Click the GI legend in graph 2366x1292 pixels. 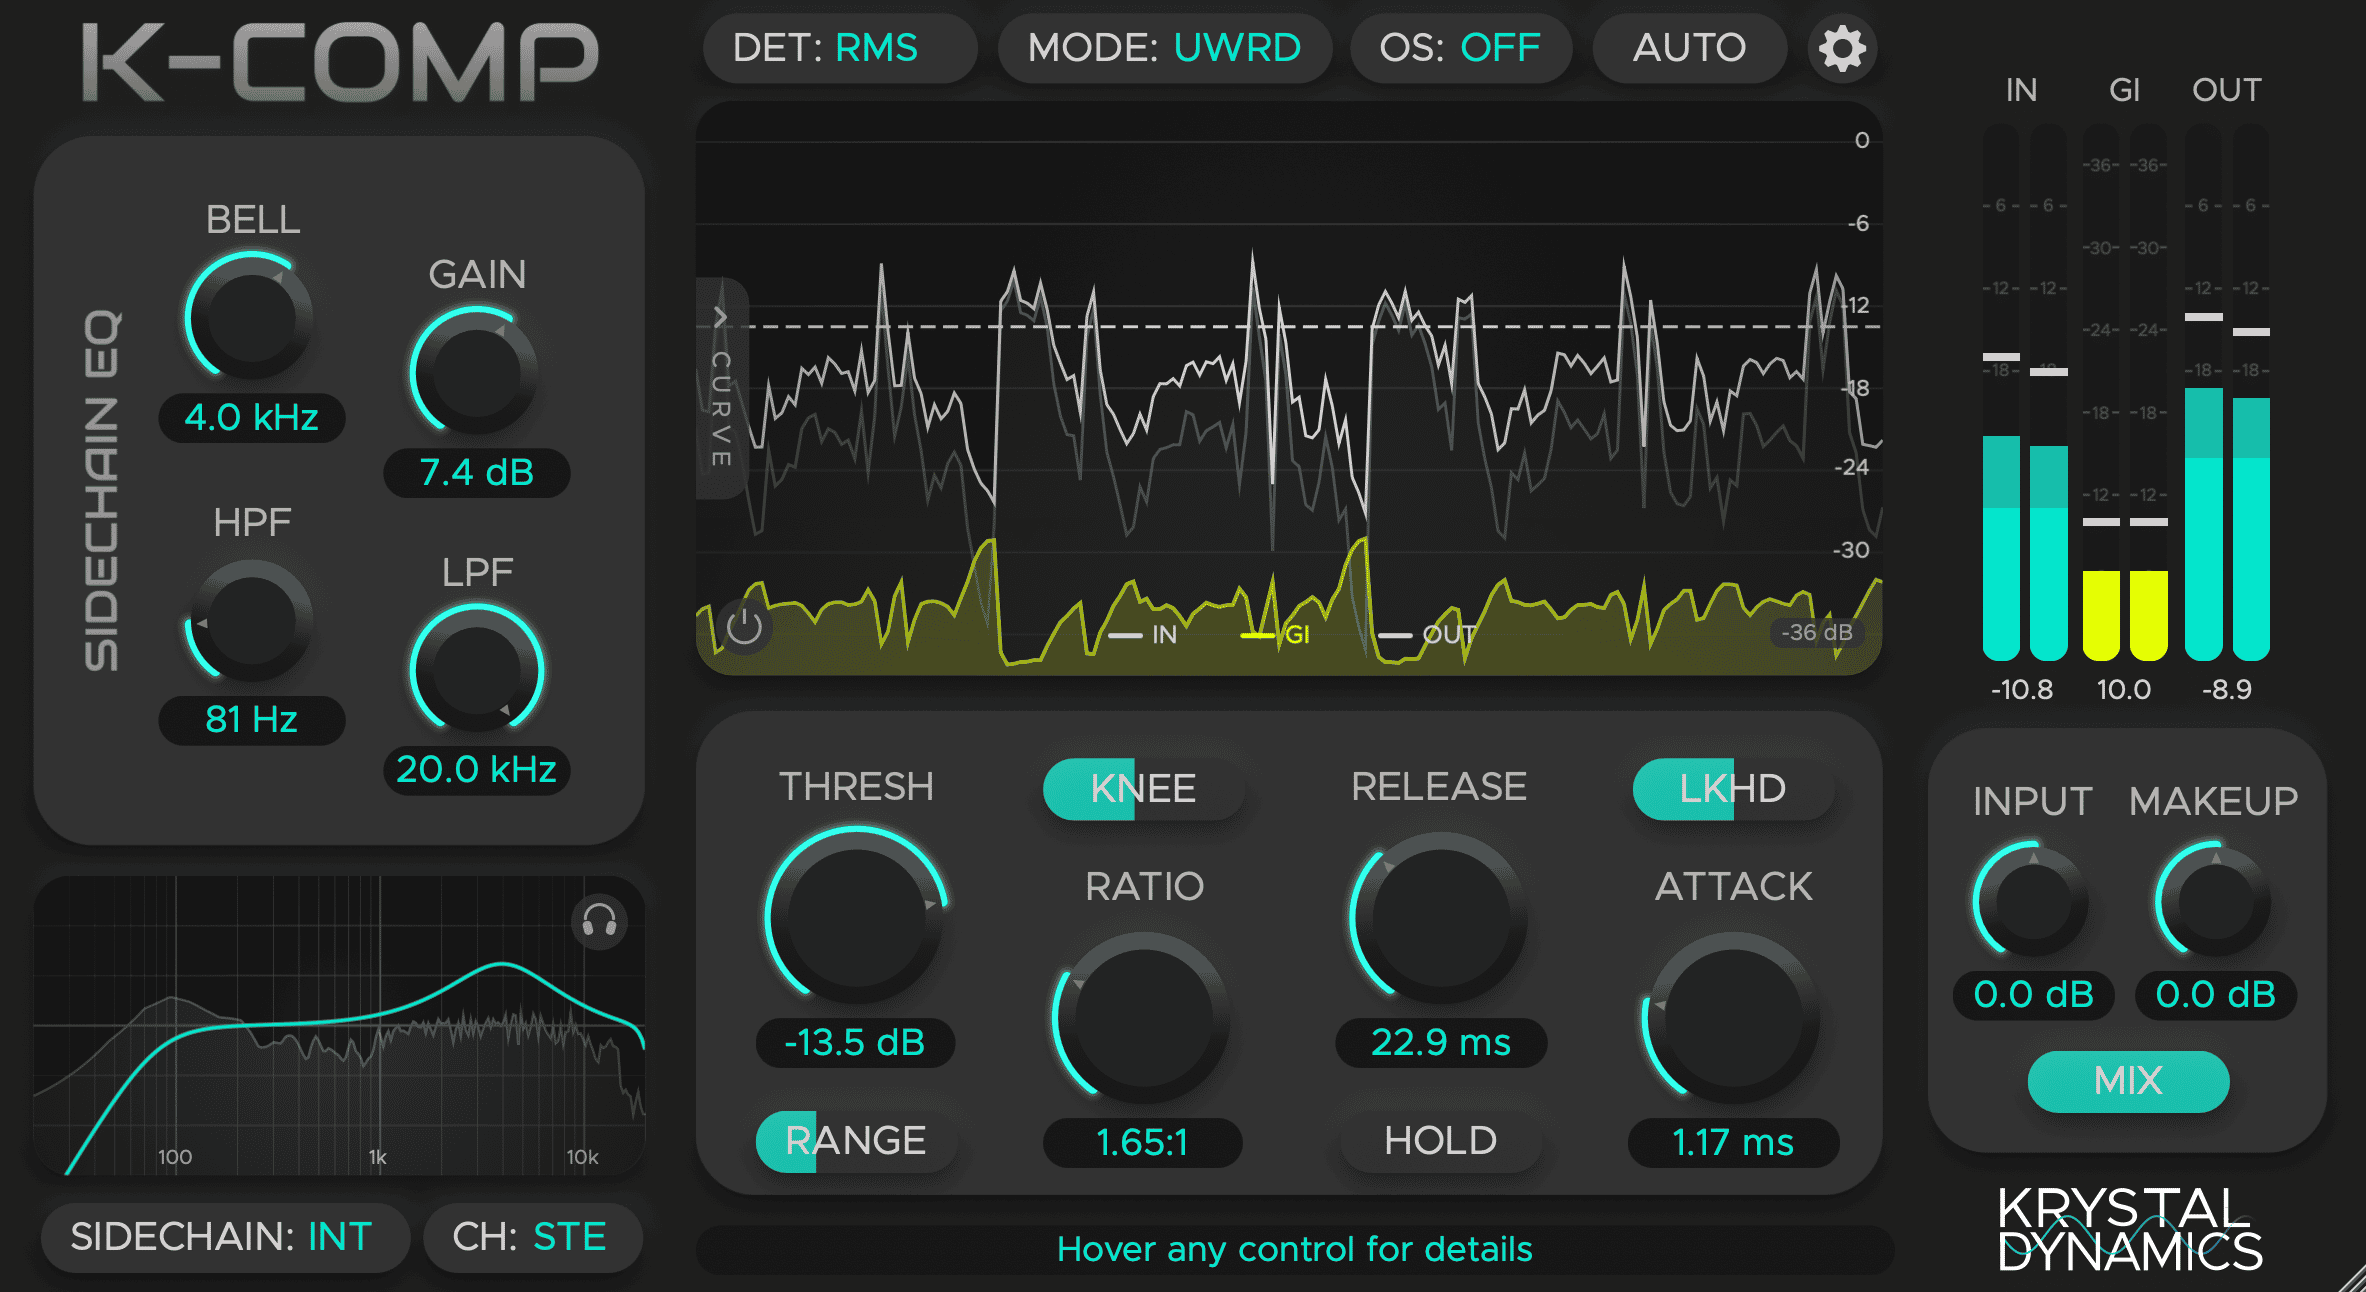click(1275, 635)
